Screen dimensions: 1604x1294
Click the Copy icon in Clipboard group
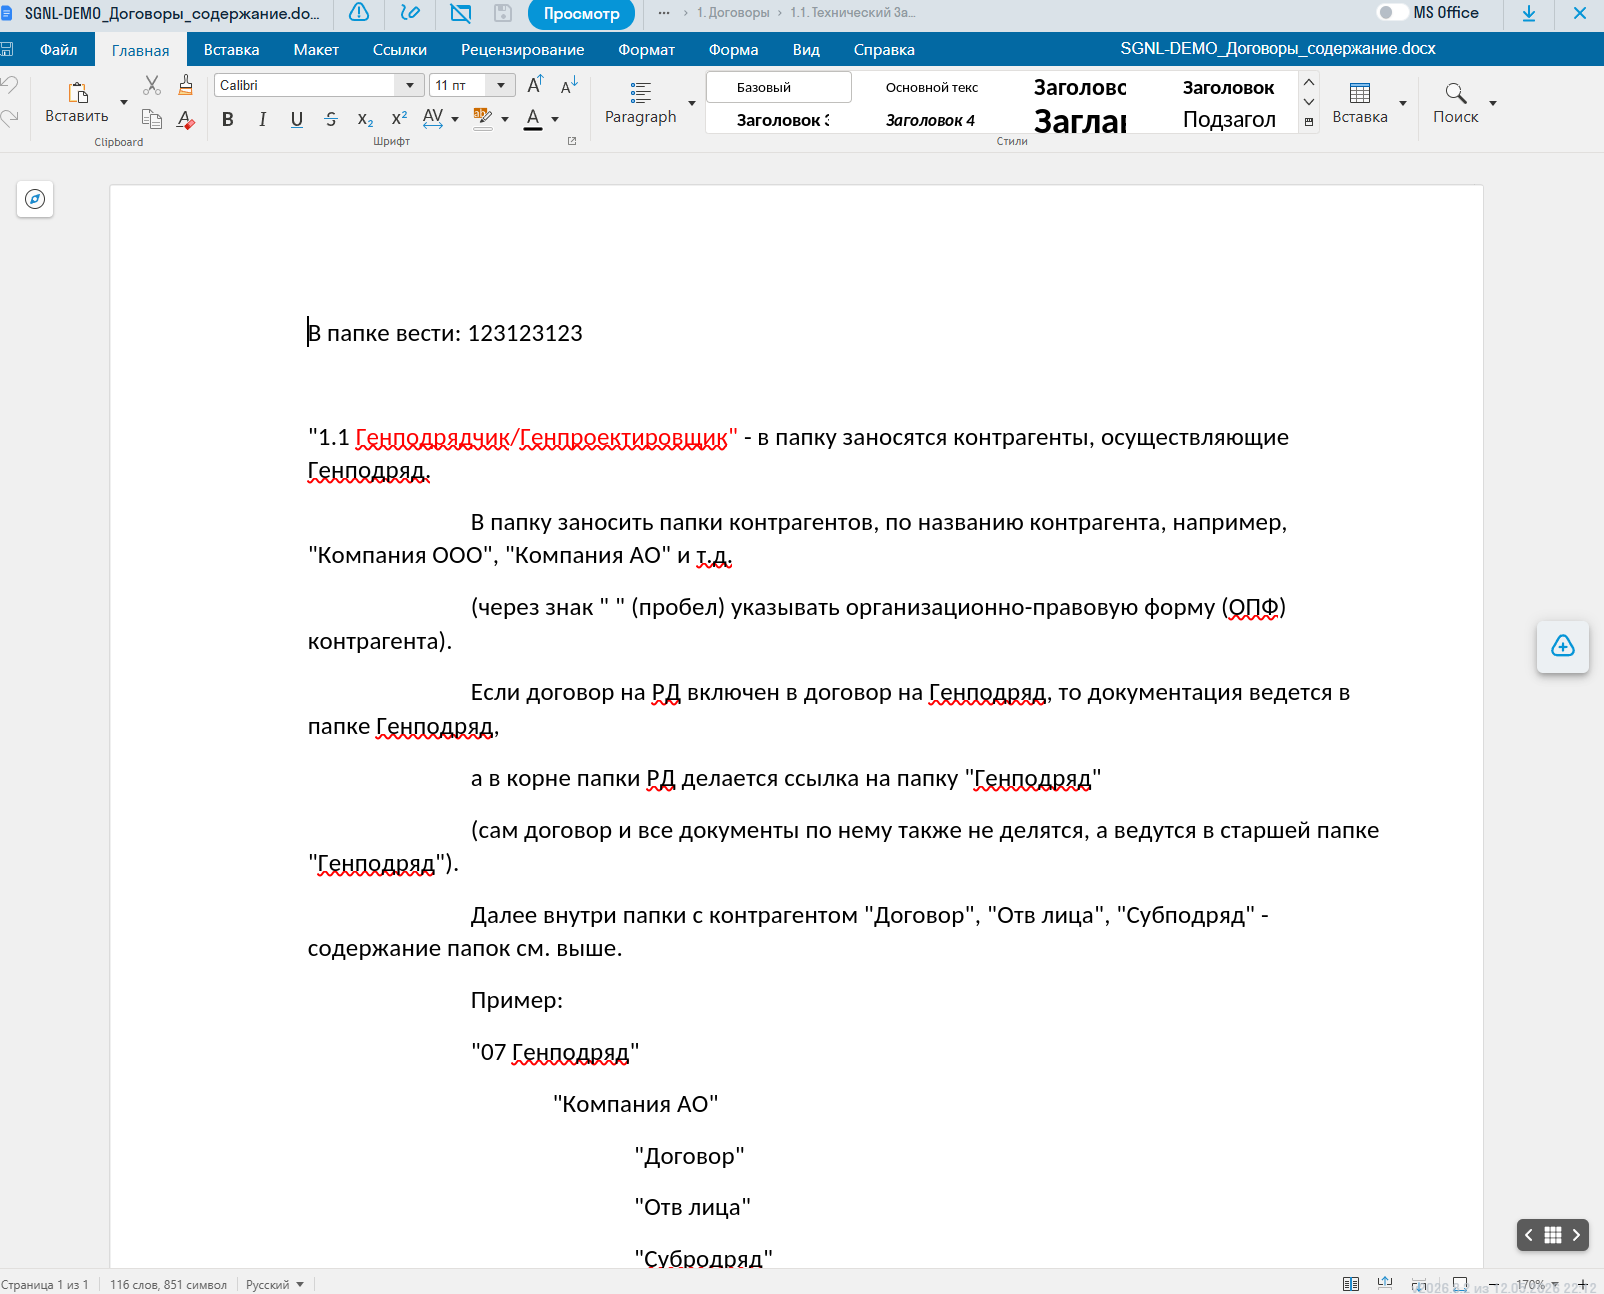pos(152,119)
